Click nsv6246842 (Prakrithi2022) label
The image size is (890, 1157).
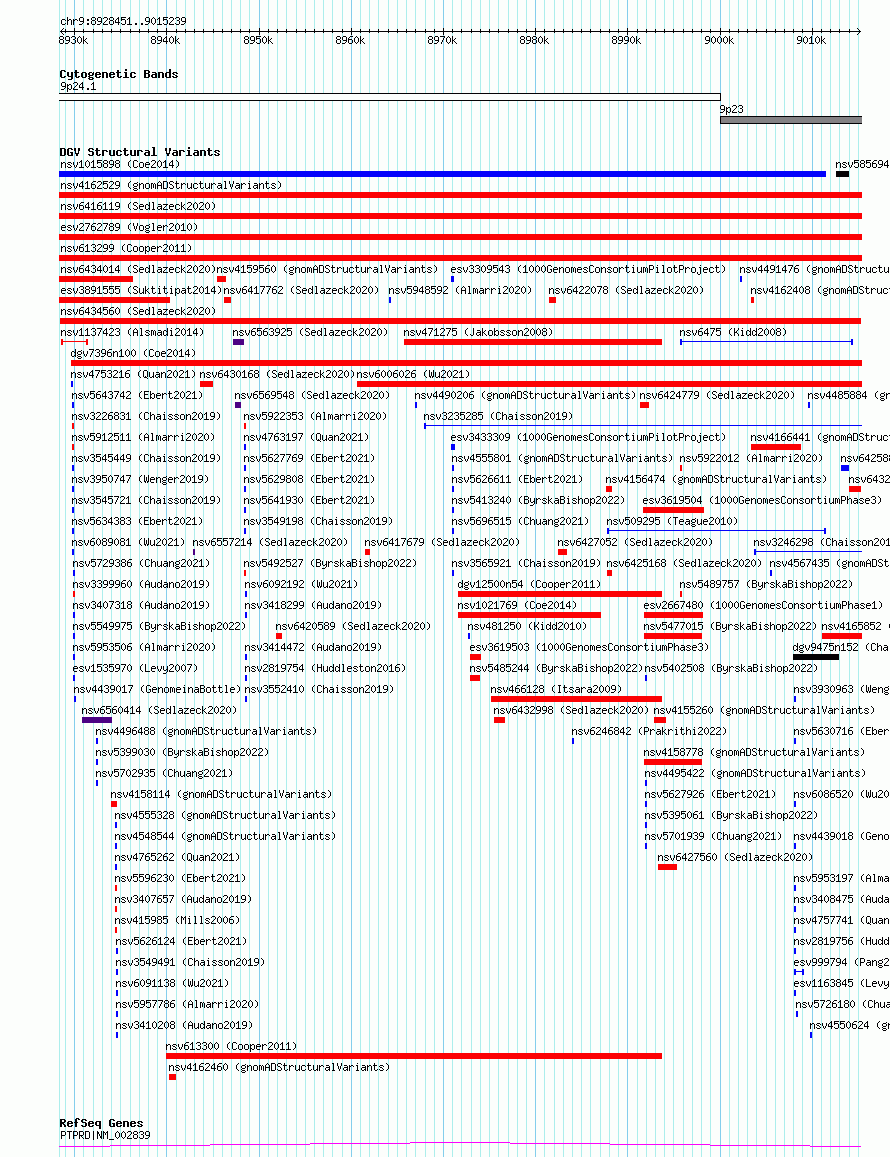tap(649, 731)
